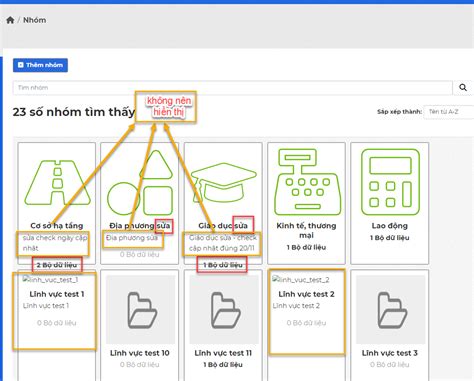Screen dimensions: 474x381
Task: Click the 'Lĩnh vực test 1' gray description
Action: [x=46, y=306]
